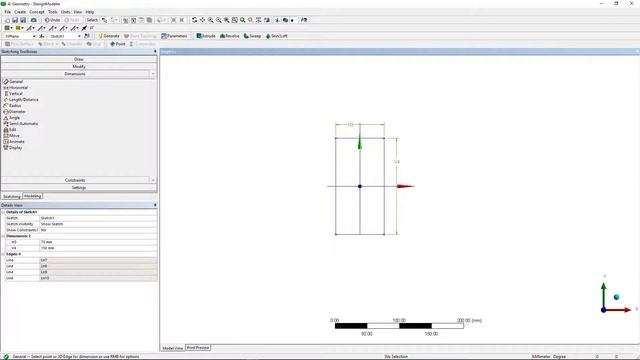
Task: Click the Generate button
Action: point(109,36)
